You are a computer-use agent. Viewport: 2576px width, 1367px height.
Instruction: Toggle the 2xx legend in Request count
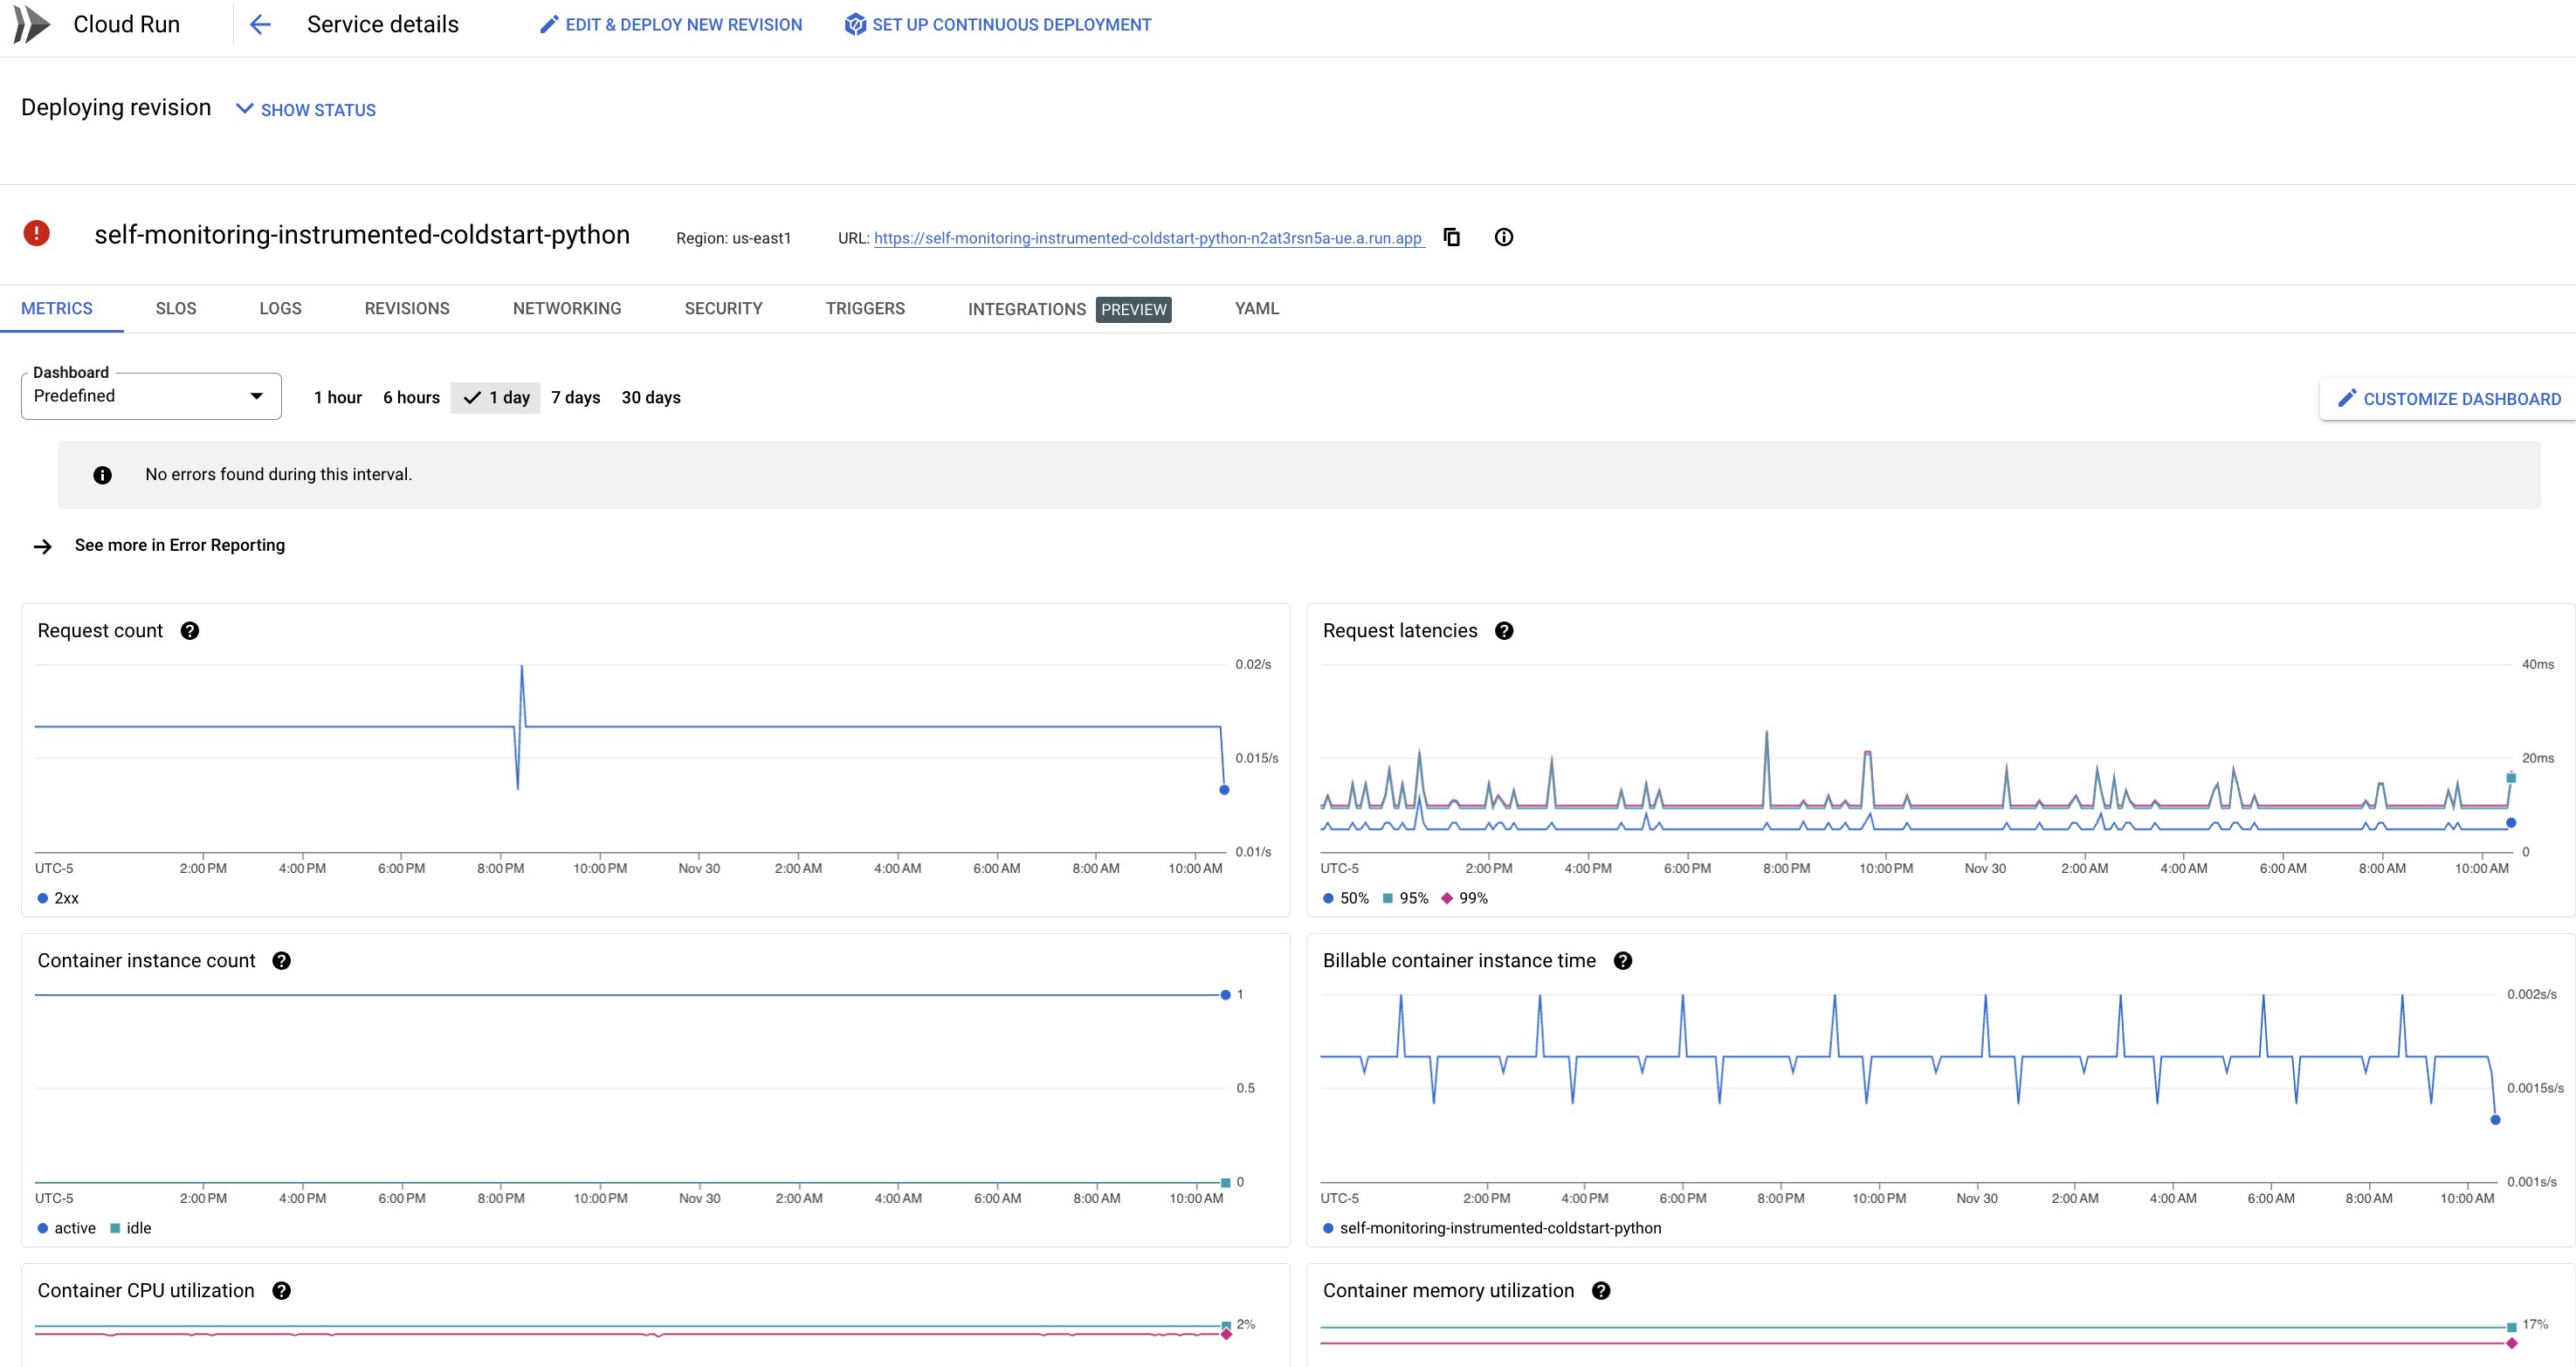click(58, 898)
